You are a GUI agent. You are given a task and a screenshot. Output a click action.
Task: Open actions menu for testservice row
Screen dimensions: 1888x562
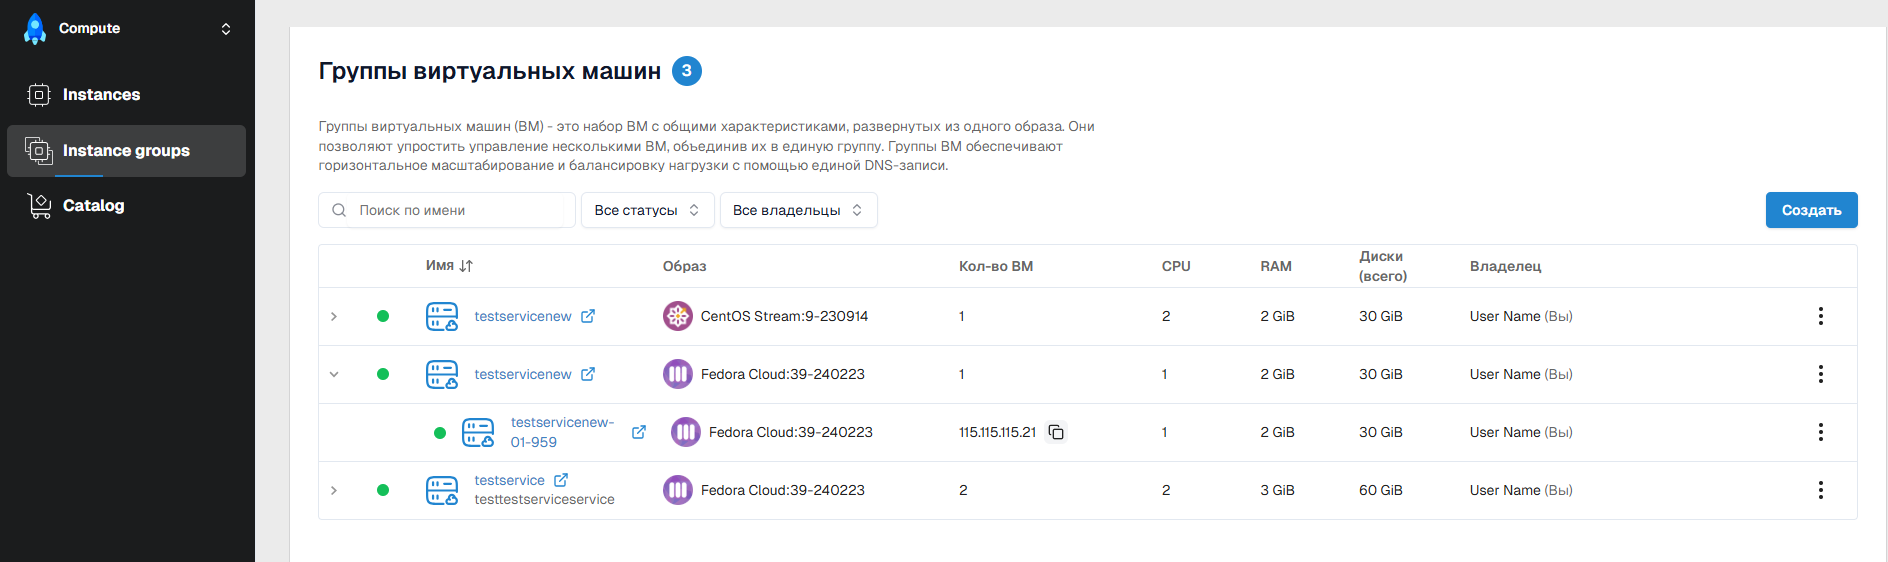click(x=1820, y=490)
